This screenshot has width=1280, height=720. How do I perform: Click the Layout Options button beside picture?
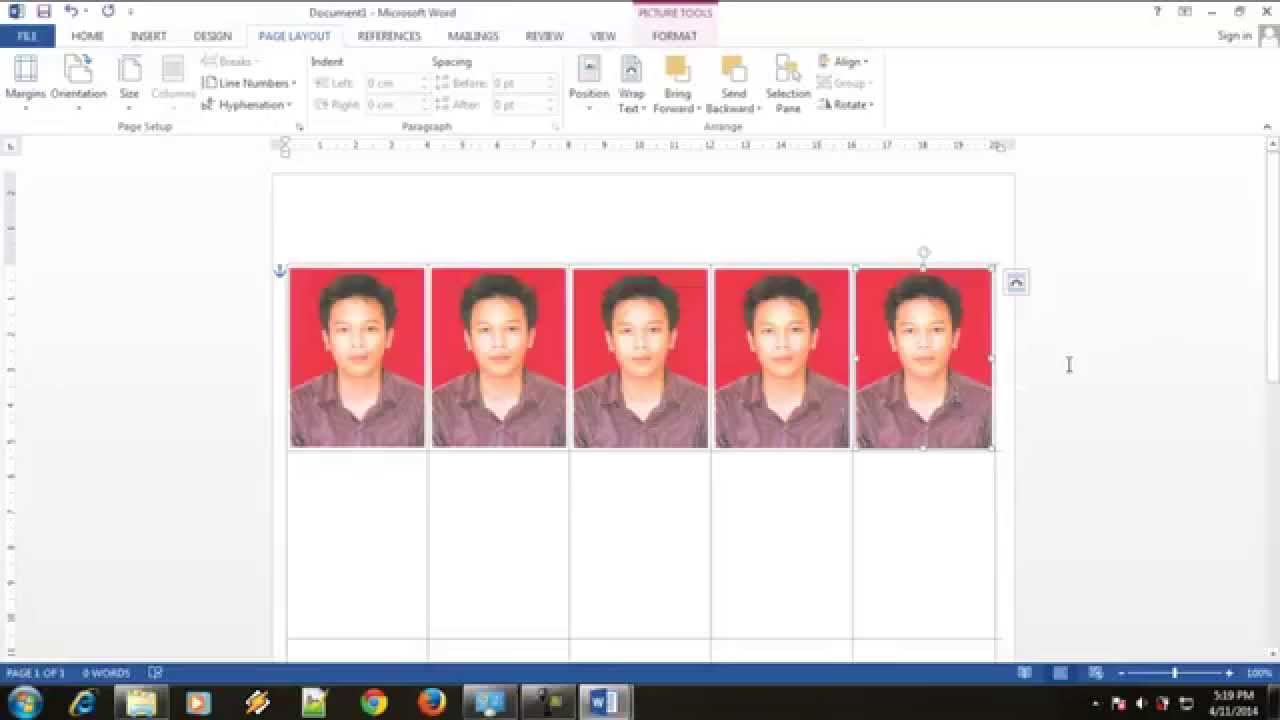click(1016, 283)
